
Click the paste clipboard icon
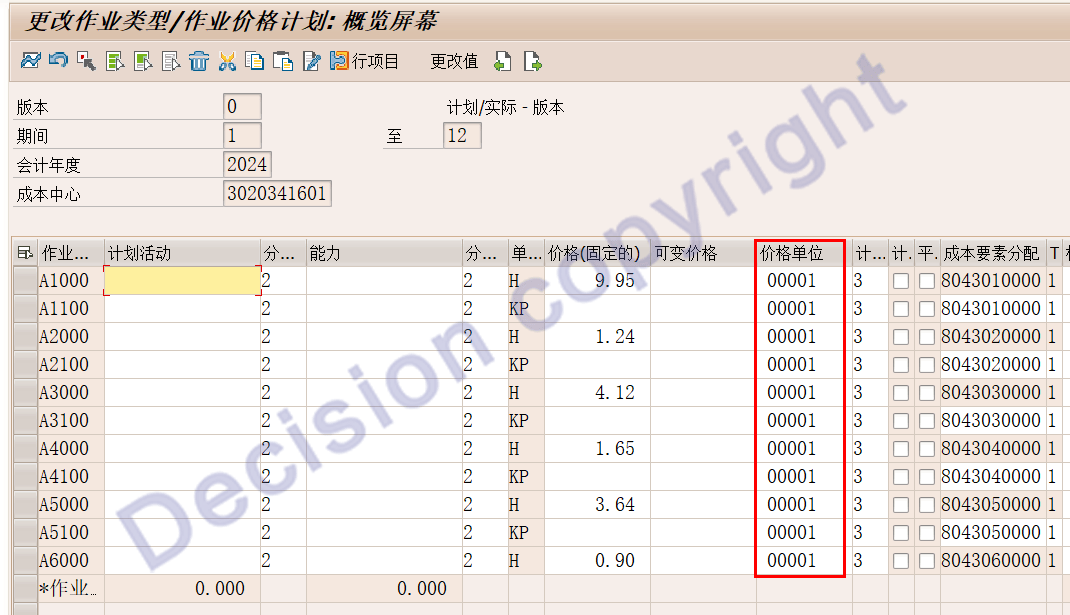pyautogui.click(x=283, y=62)
